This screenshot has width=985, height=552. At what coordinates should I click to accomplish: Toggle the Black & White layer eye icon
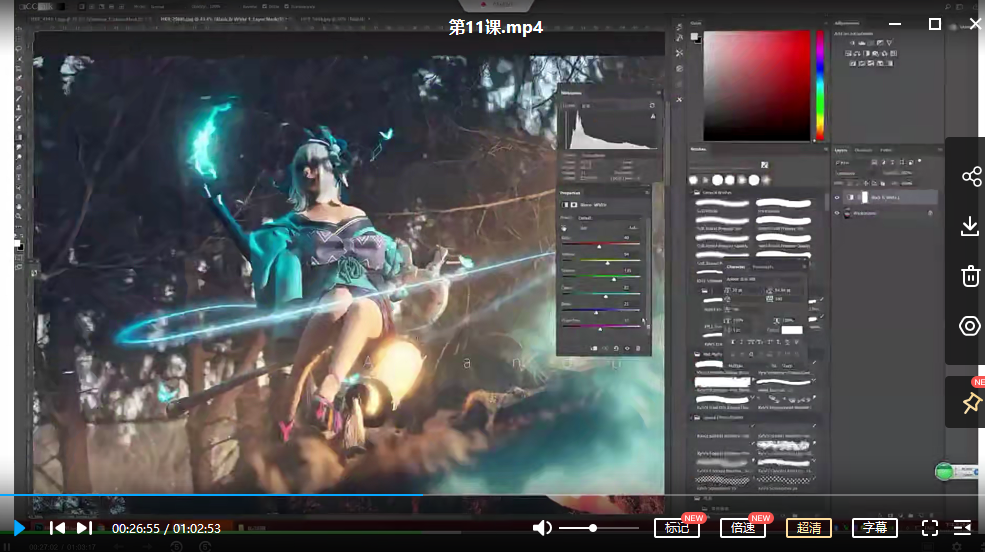838,198
